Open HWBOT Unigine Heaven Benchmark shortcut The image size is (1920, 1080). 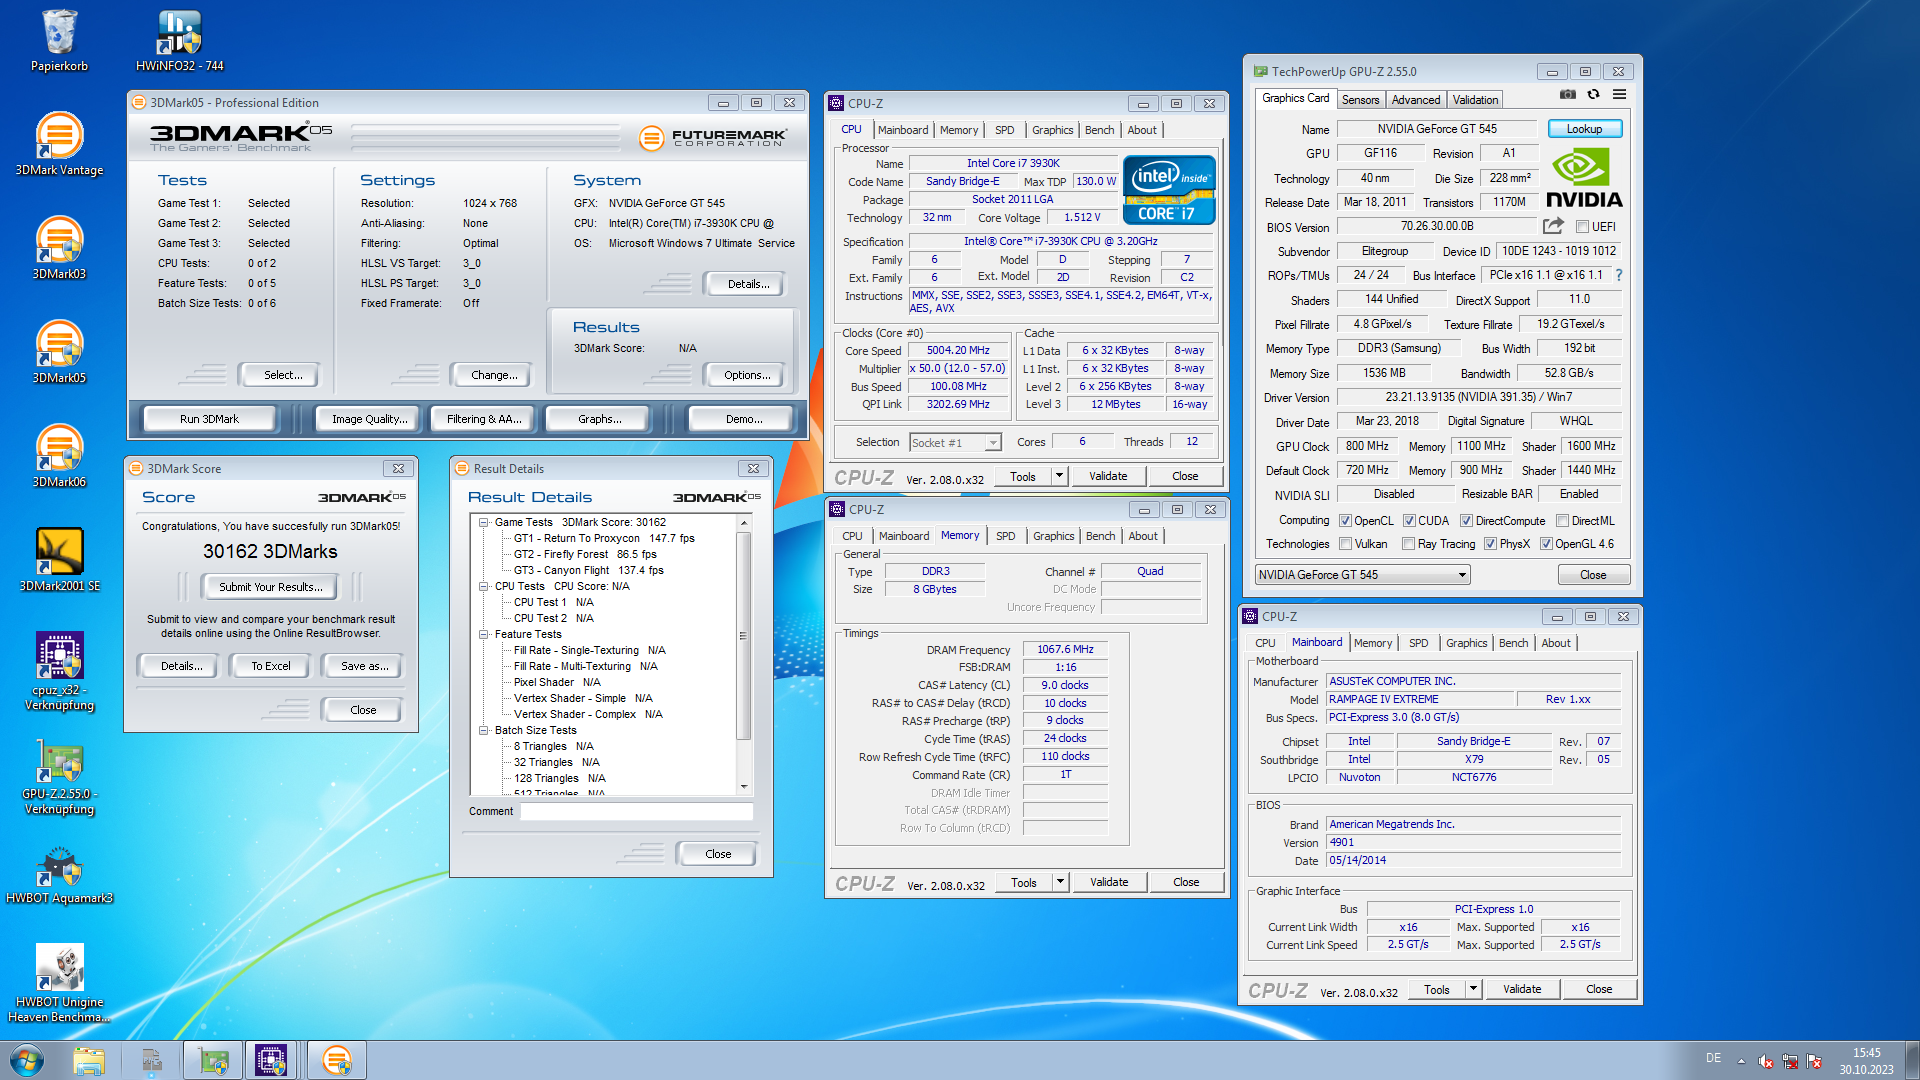[x=59, y=982]
